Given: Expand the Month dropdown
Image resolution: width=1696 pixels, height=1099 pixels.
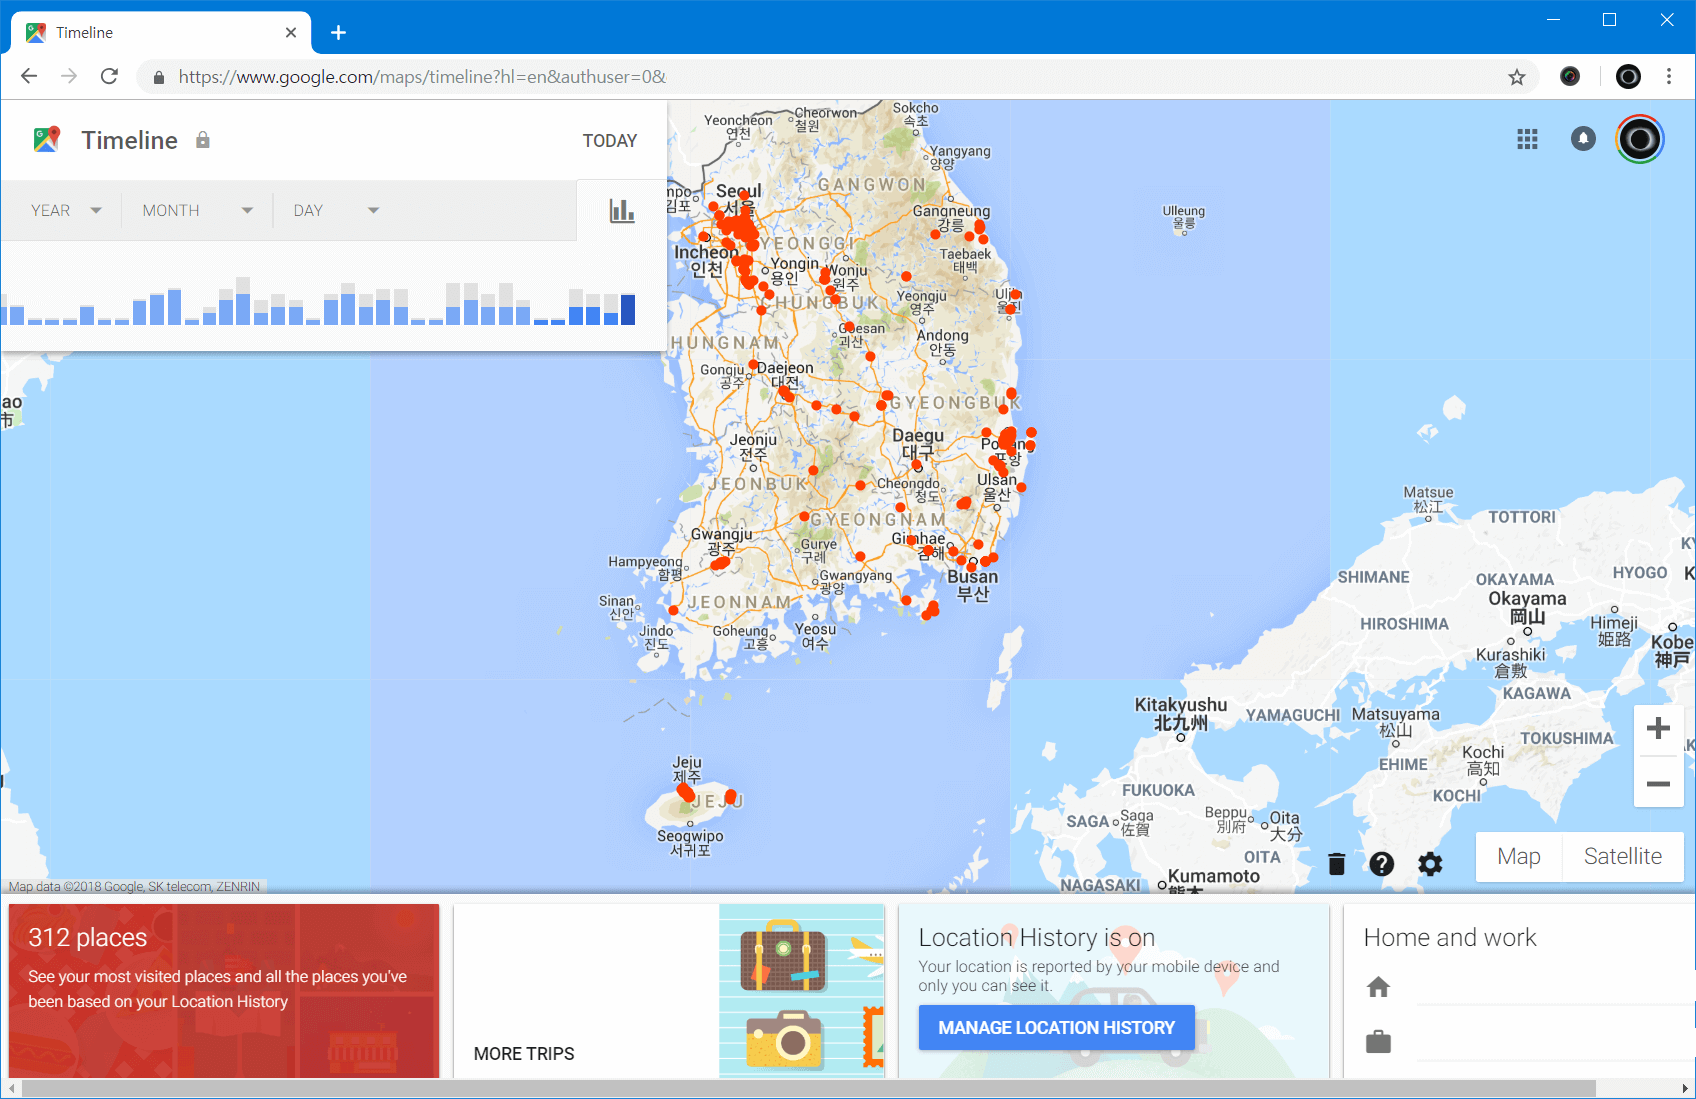Looking at the screenshot, I should tap(197, 210).
